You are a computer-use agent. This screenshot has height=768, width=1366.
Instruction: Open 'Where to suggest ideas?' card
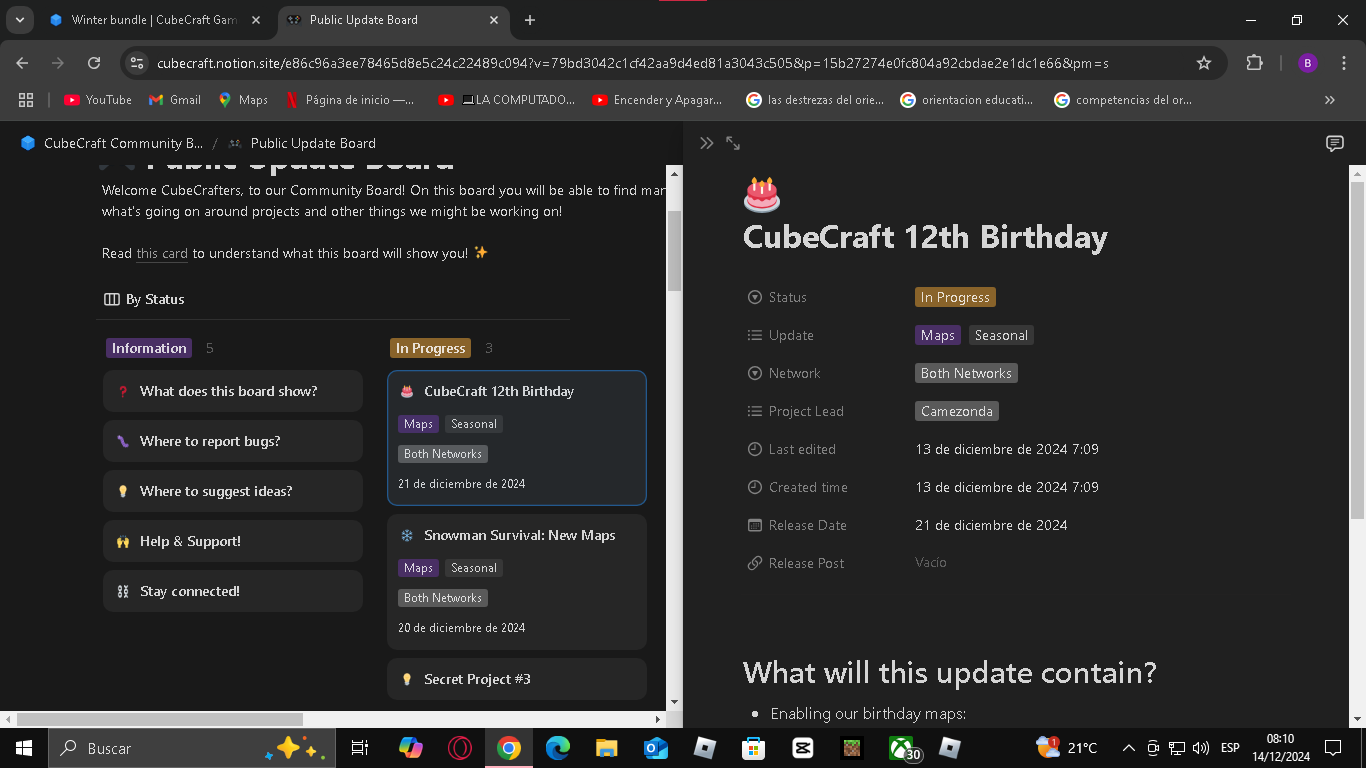coord(233,491)
